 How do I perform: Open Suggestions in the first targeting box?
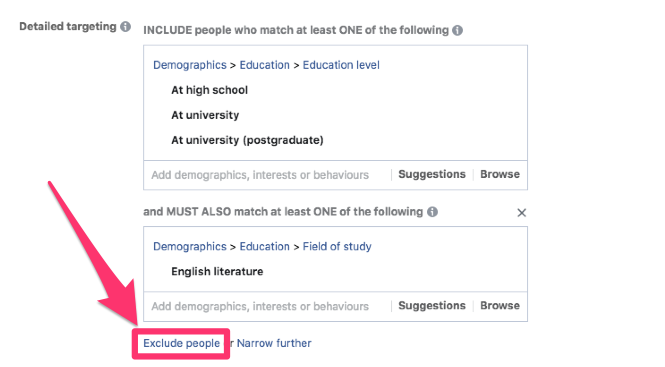[432, 174]
